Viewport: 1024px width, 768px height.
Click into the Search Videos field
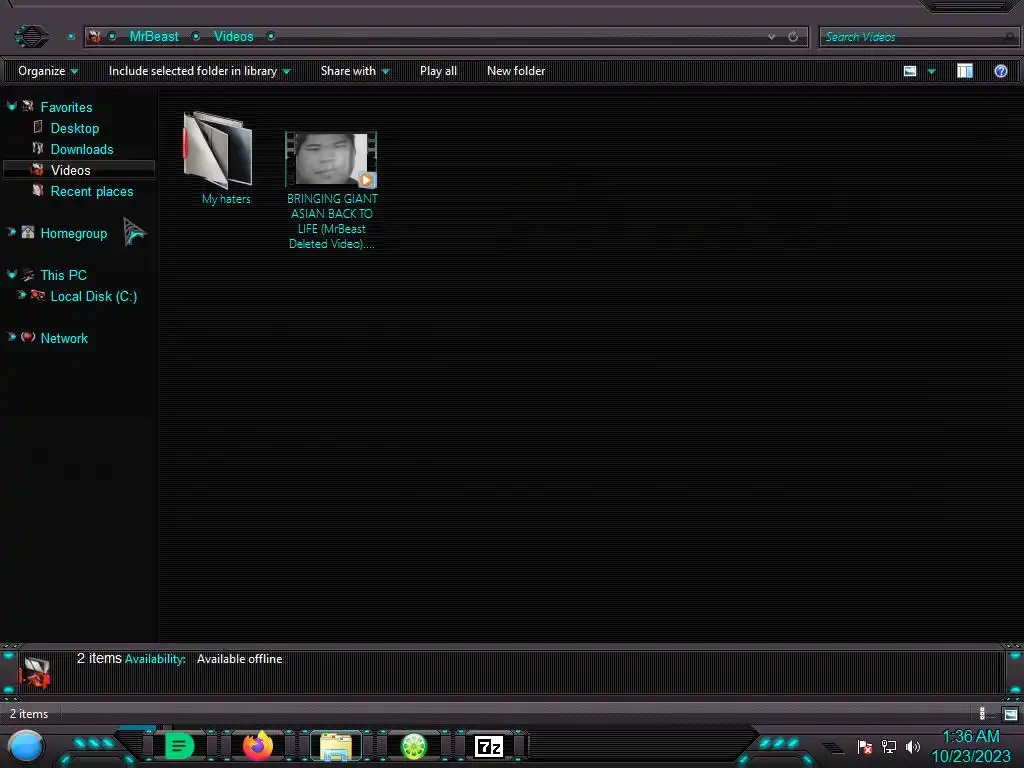point(918,37)
